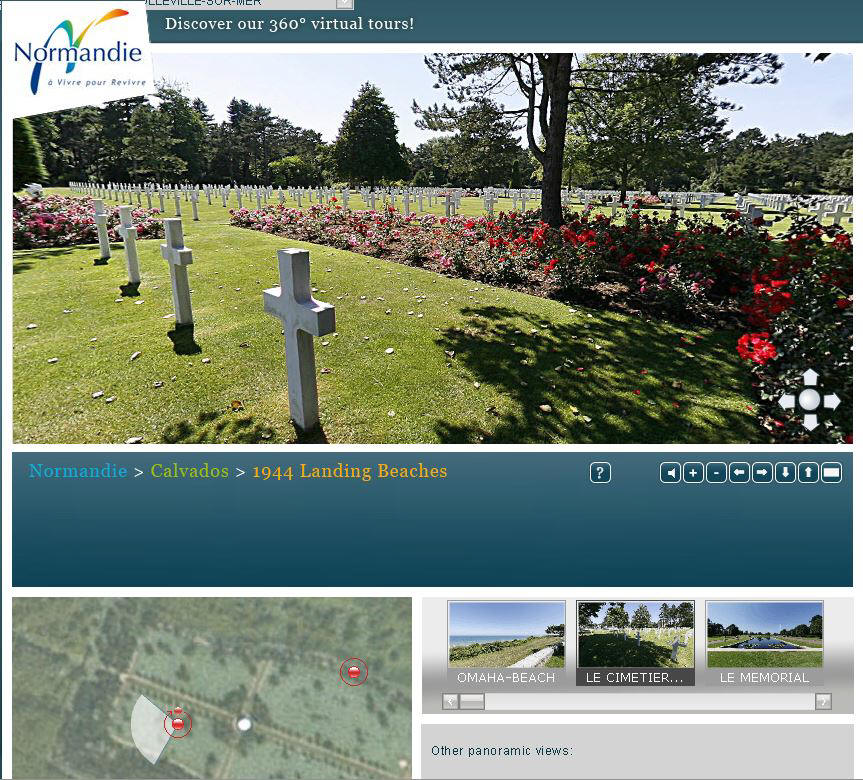Click the down arrow on the panorama navigation pad
Viewport: 863px width, 780px height.
[x=811, y=422]
